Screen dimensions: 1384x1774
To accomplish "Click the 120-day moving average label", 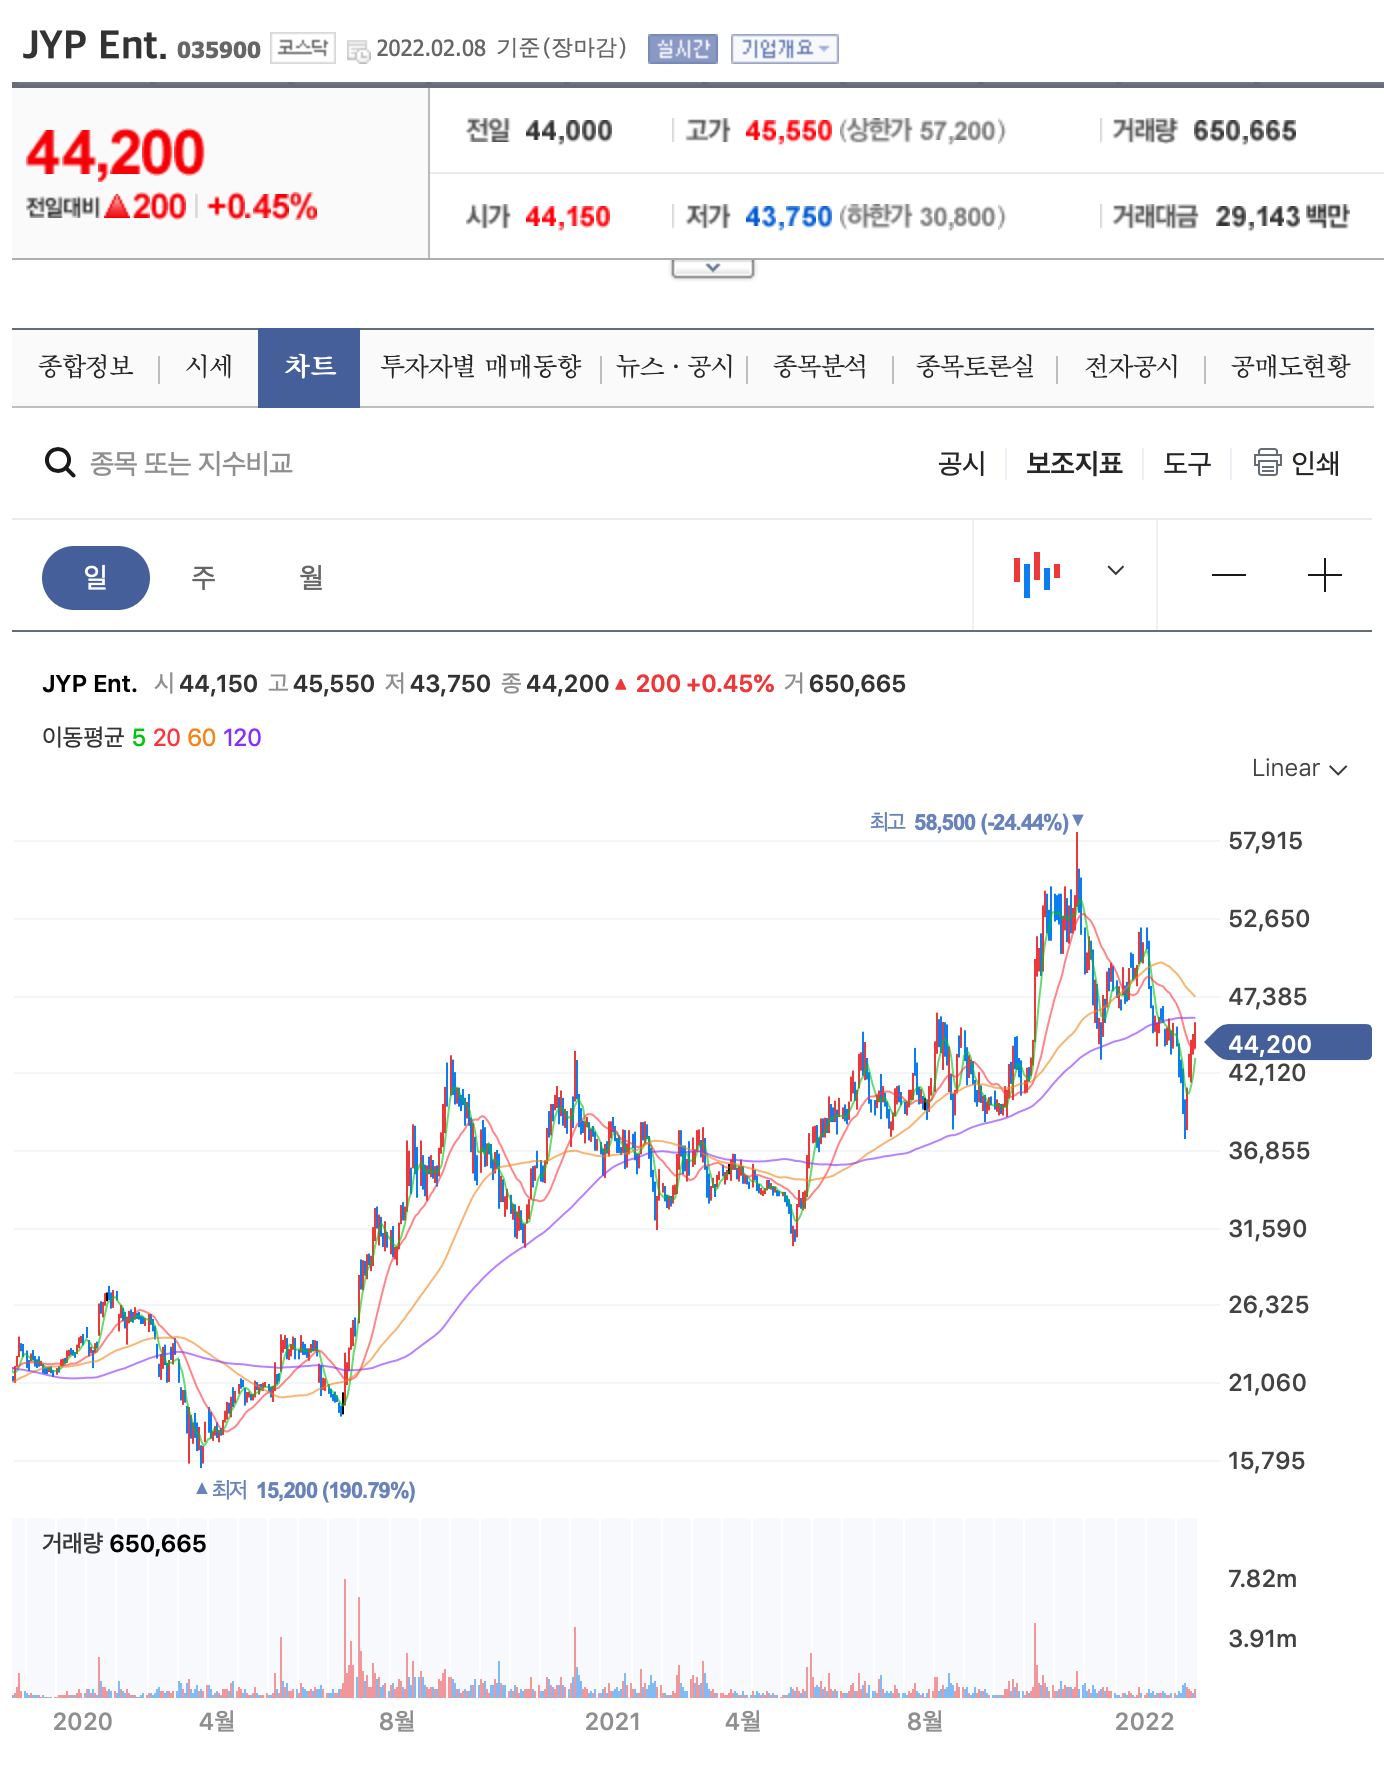I will 242,738.
